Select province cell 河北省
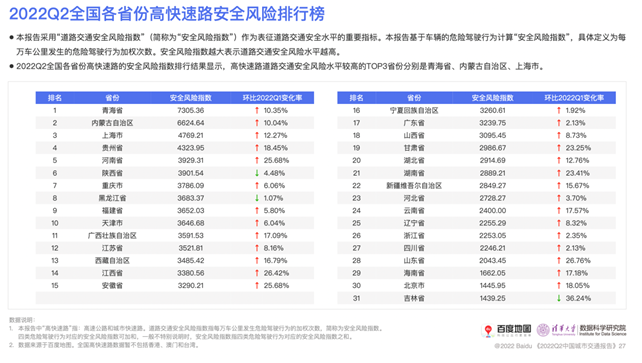Image resolution: width=642 pixels, height=363 pixels. coord(414,198)
